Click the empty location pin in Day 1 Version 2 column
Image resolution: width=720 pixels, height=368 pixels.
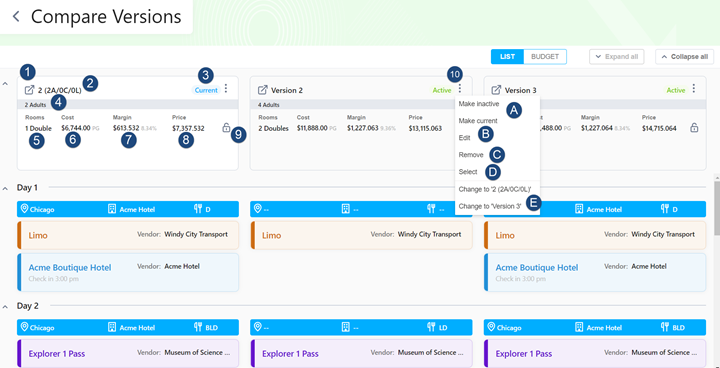[x=258, y=209]
